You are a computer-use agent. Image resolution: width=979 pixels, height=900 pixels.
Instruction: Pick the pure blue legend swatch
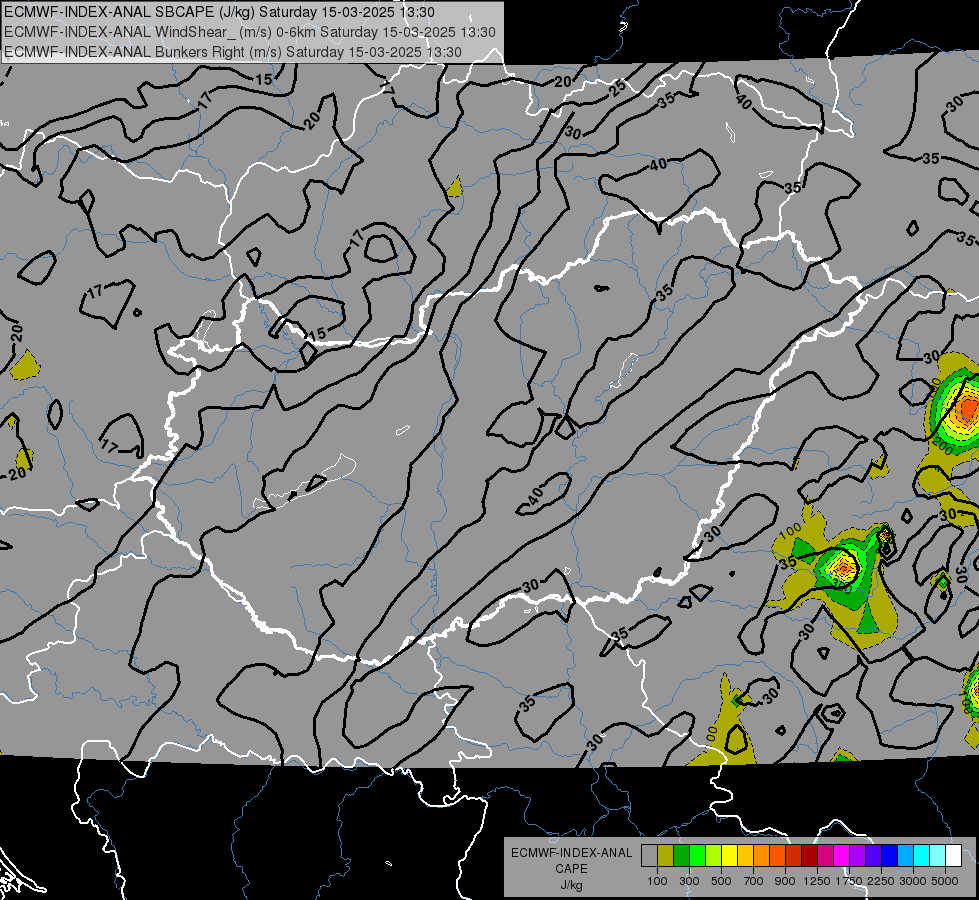click(x=889, y=856)
